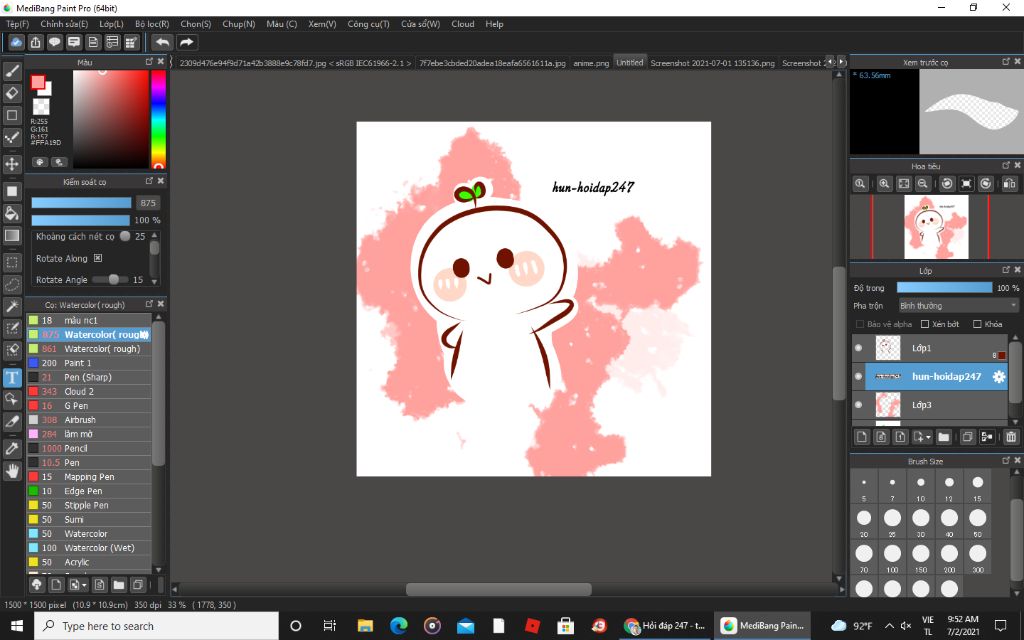Zoom out using the navigator panel
1024x640 pixels.
tap(922, 184)
